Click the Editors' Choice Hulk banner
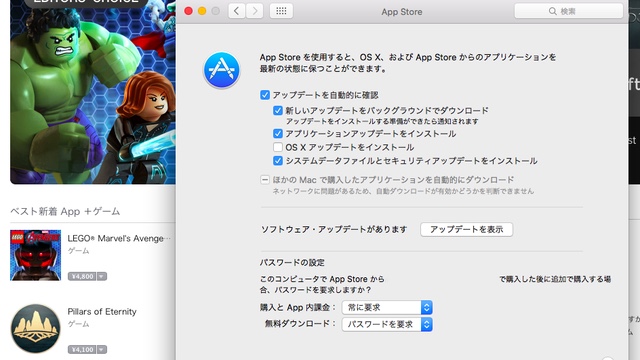This screenshot has width=640, height=360. (x=93, y=92)
